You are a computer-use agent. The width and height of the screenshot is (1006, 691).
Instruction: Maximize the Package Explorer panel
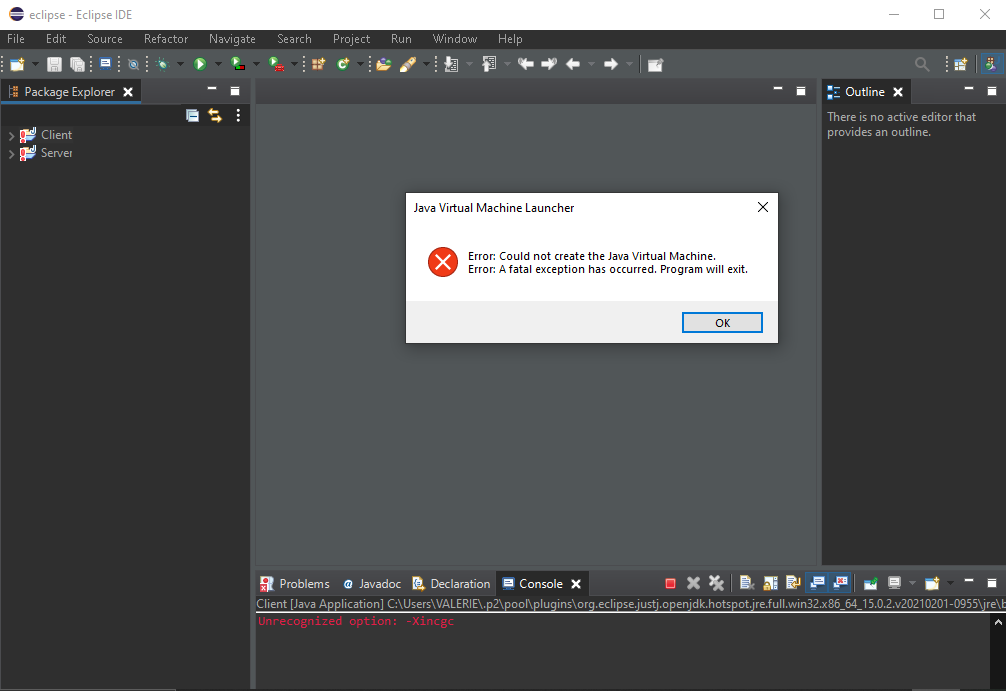coord(235,91)
